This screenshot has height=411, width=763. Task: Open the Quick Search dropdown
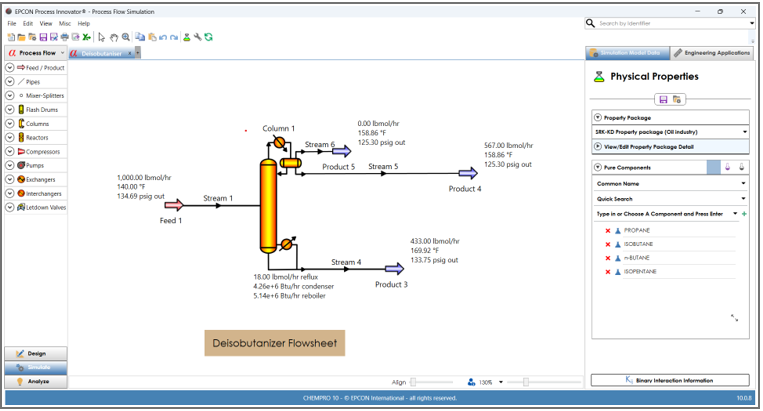(x=743, y=198)
